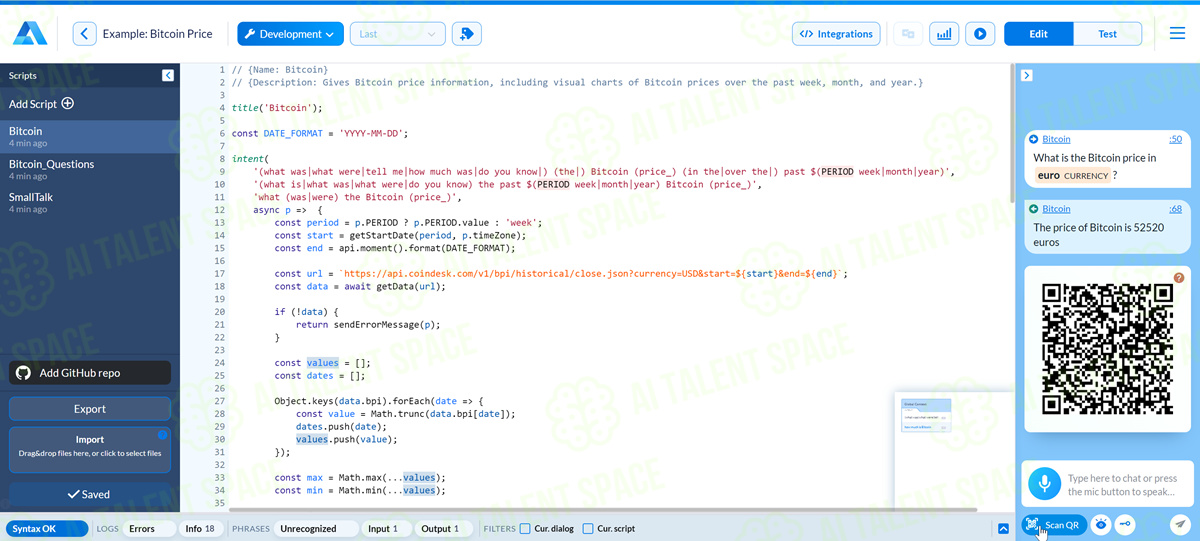Switch to Edit mode
Image resolution: width=1200 pixels, height=541 pixels.
pos(1038,34)
